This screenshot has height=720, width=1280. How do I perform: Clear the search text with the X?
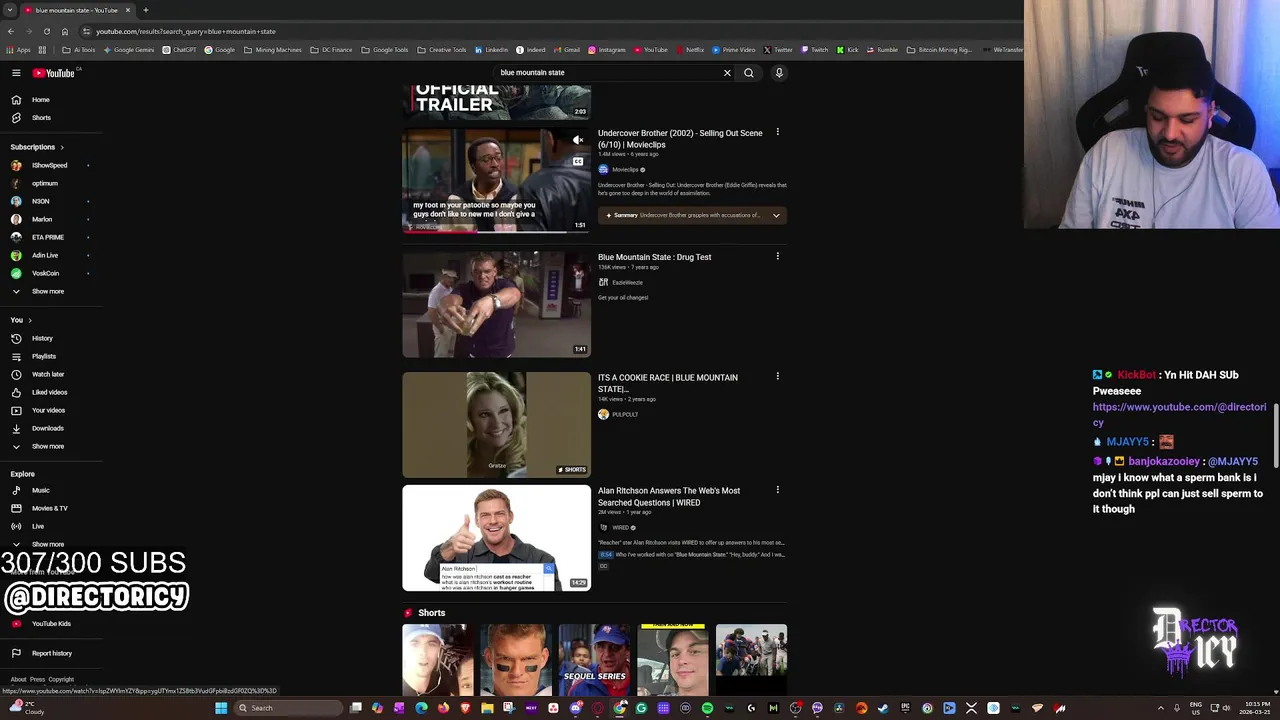(727, 73)
